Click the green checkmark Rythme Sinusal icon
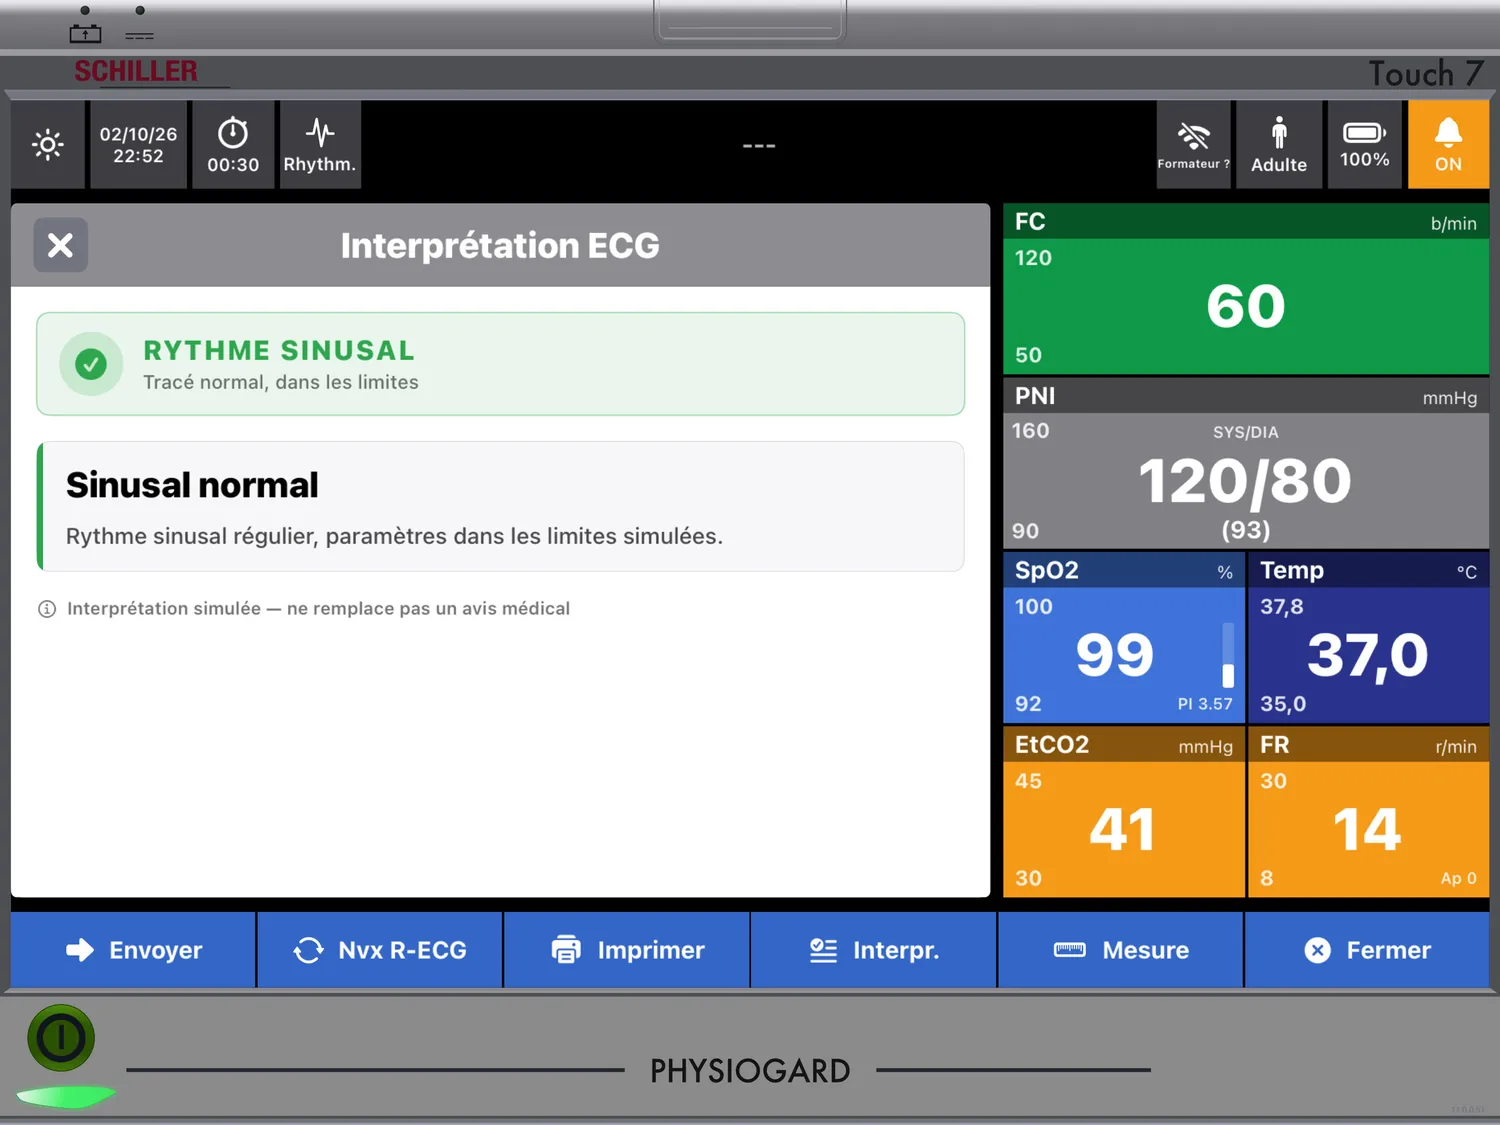The image size is (1500, 1125). [91, 364]
